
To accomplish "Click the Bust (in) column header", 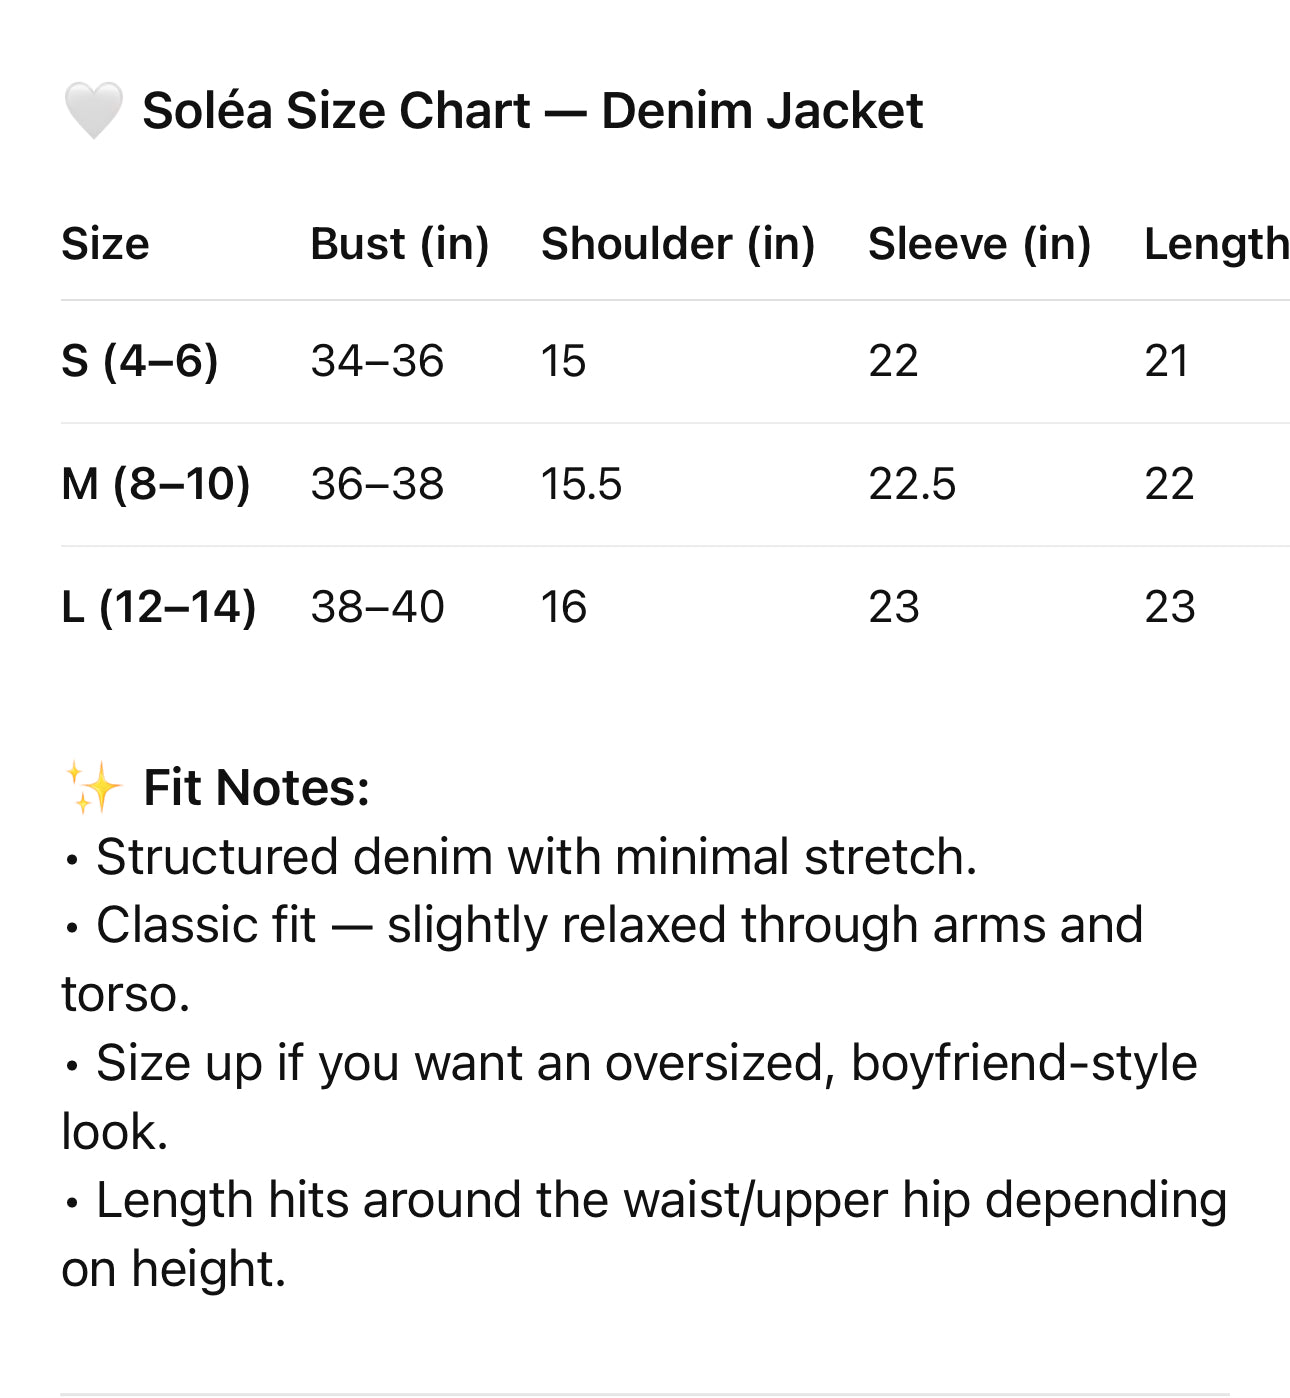I will 399,244.
